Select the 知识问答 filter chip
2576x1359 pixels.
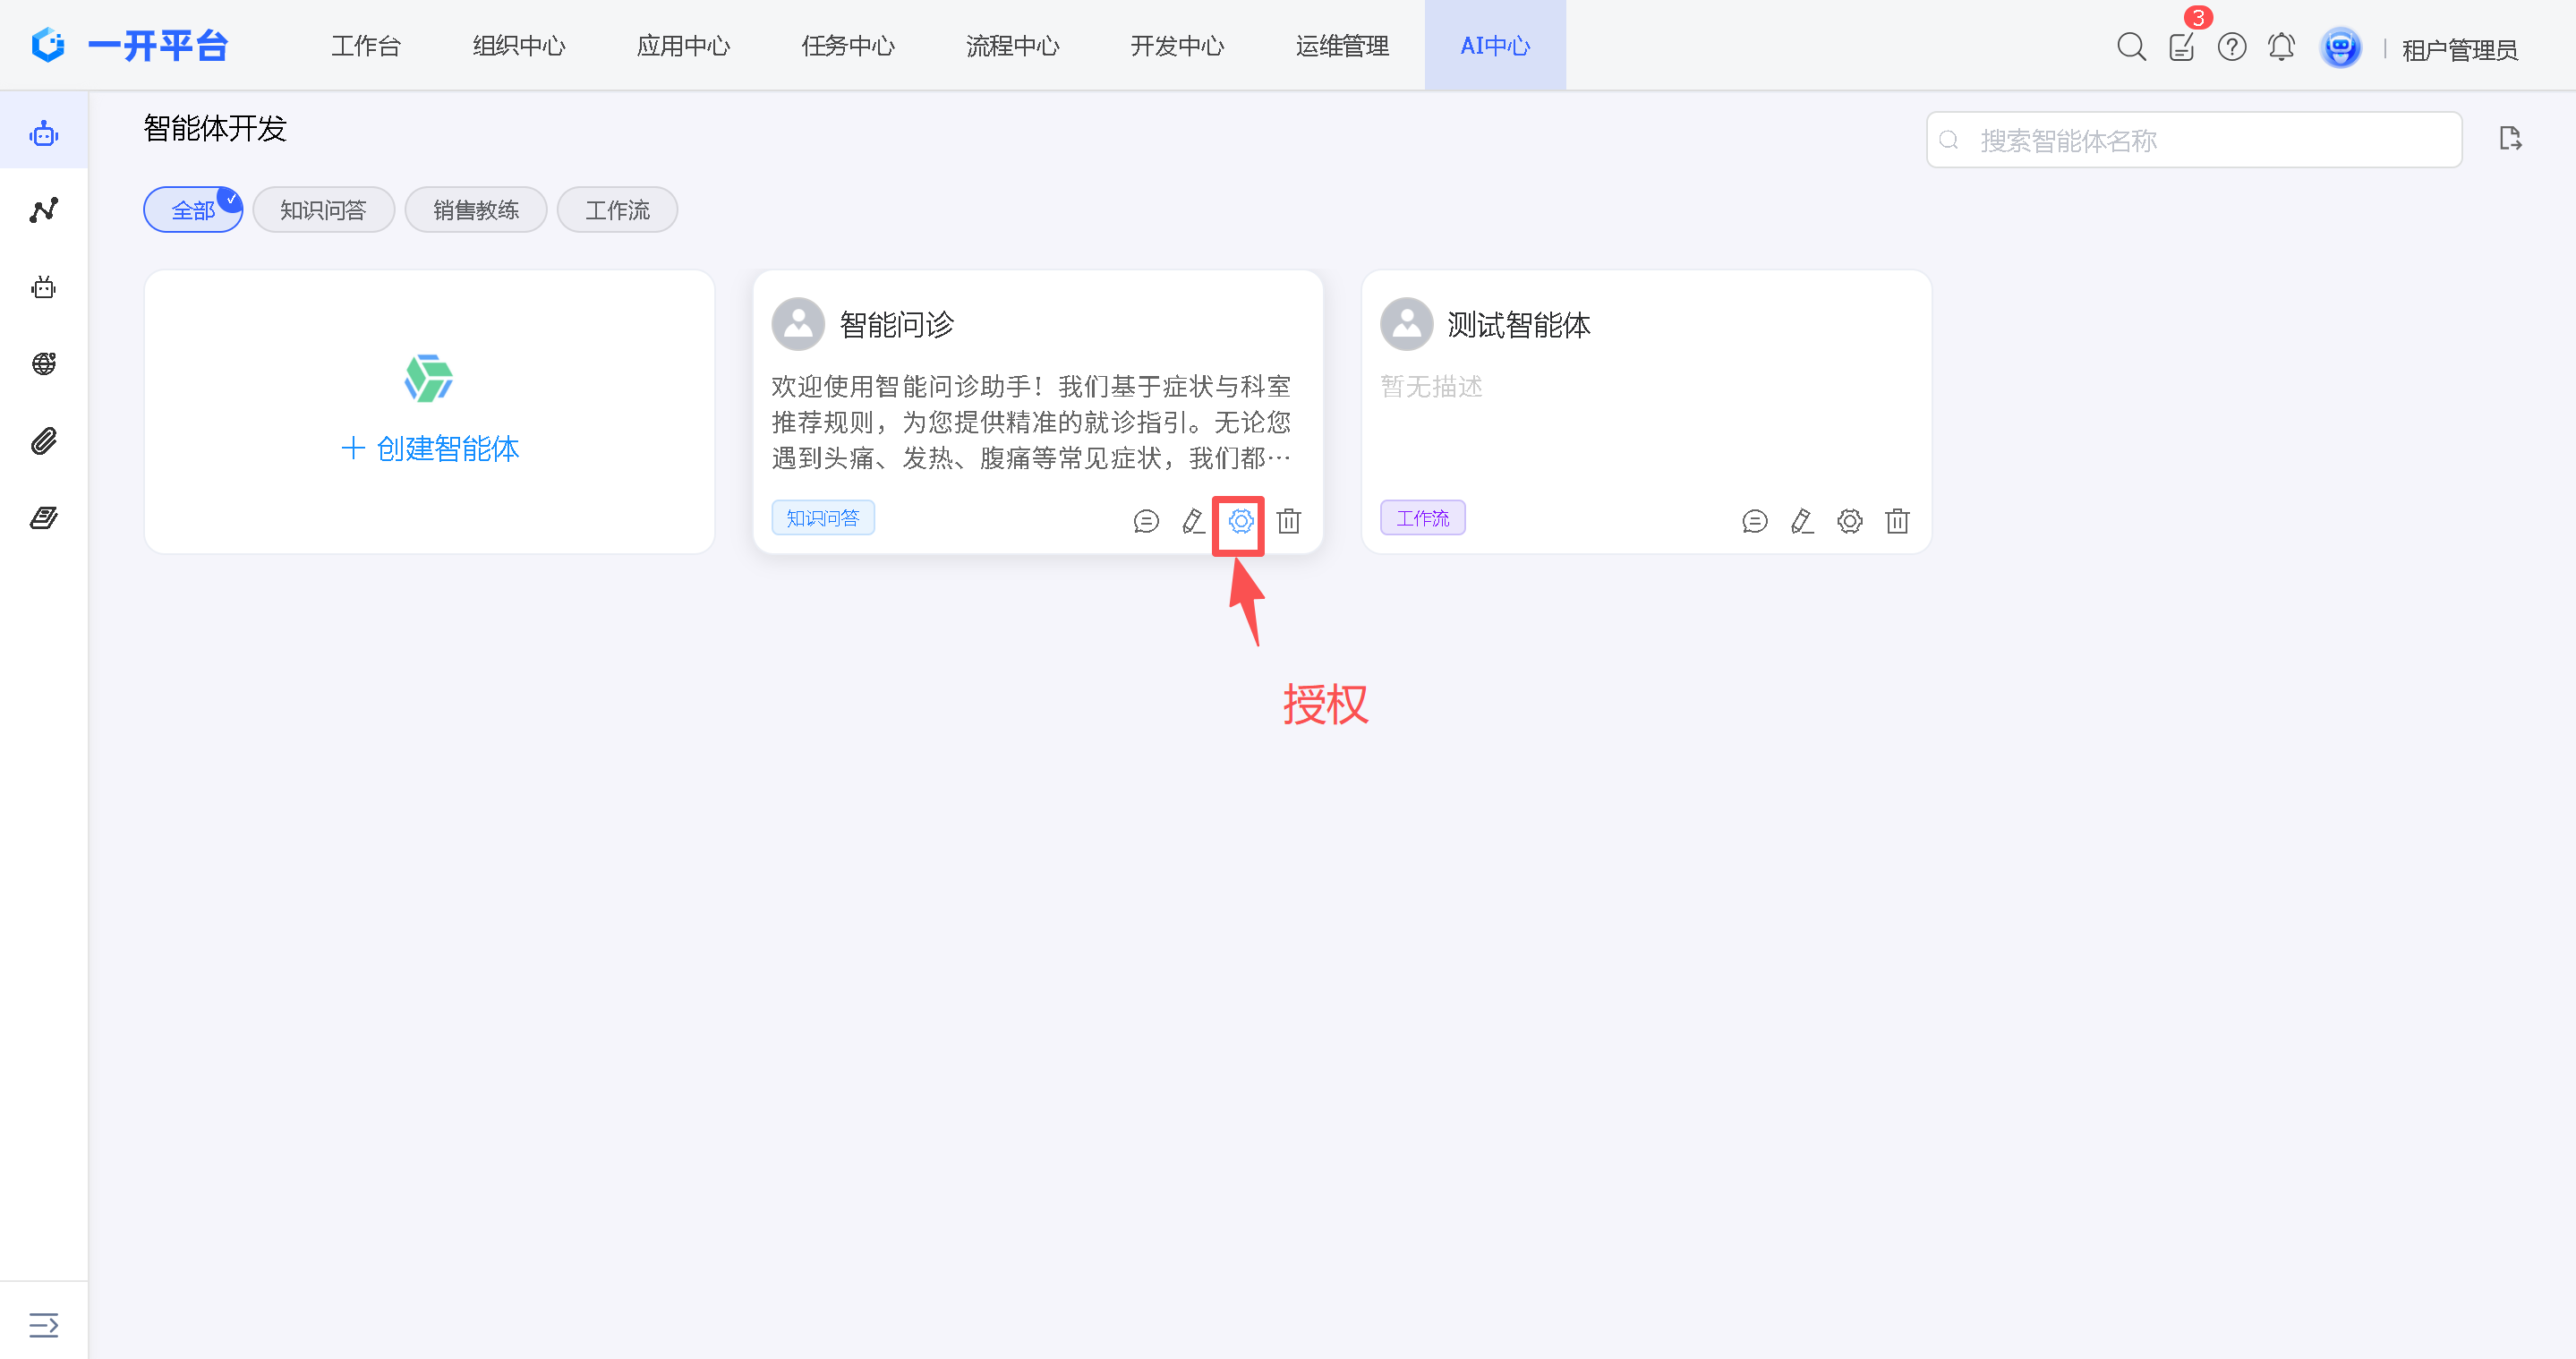click(323, 210)
